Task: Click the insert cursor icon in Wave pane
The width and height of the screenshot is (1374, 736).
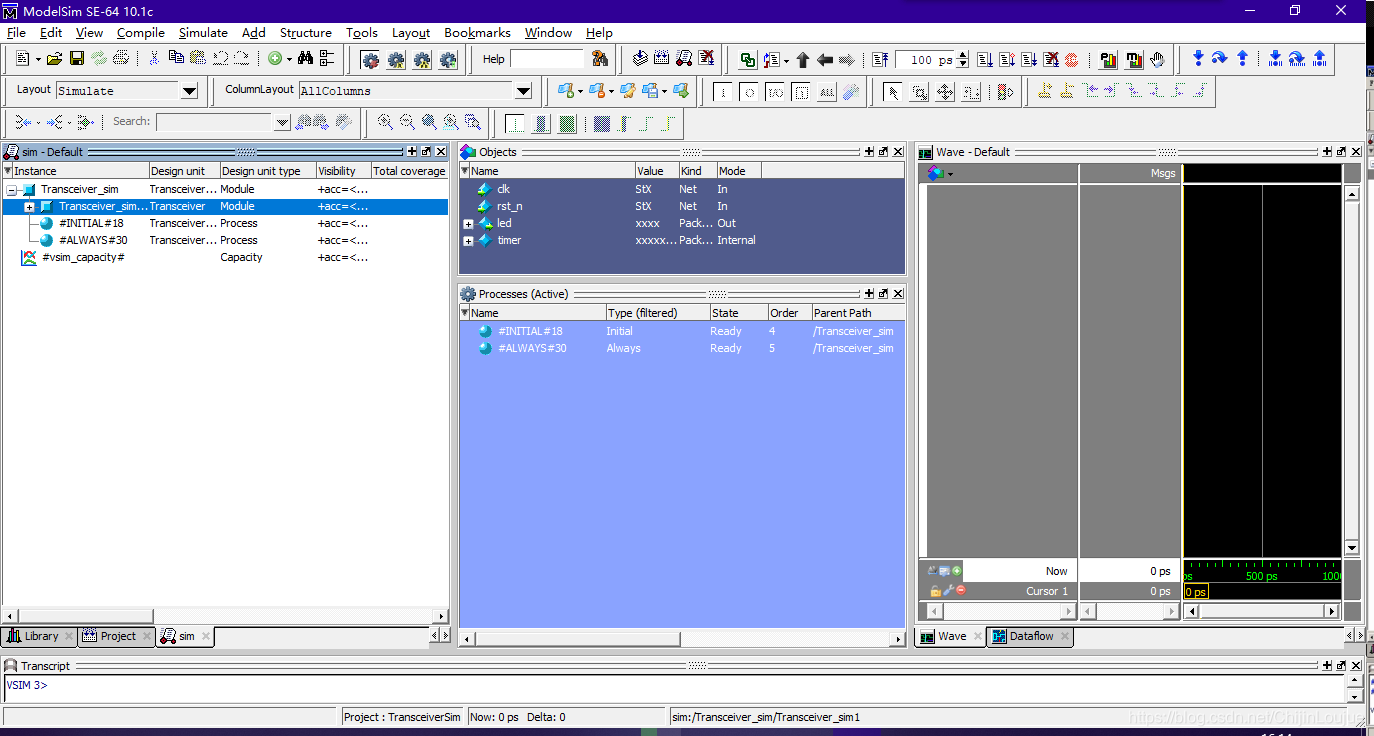Action: (956, 571)
